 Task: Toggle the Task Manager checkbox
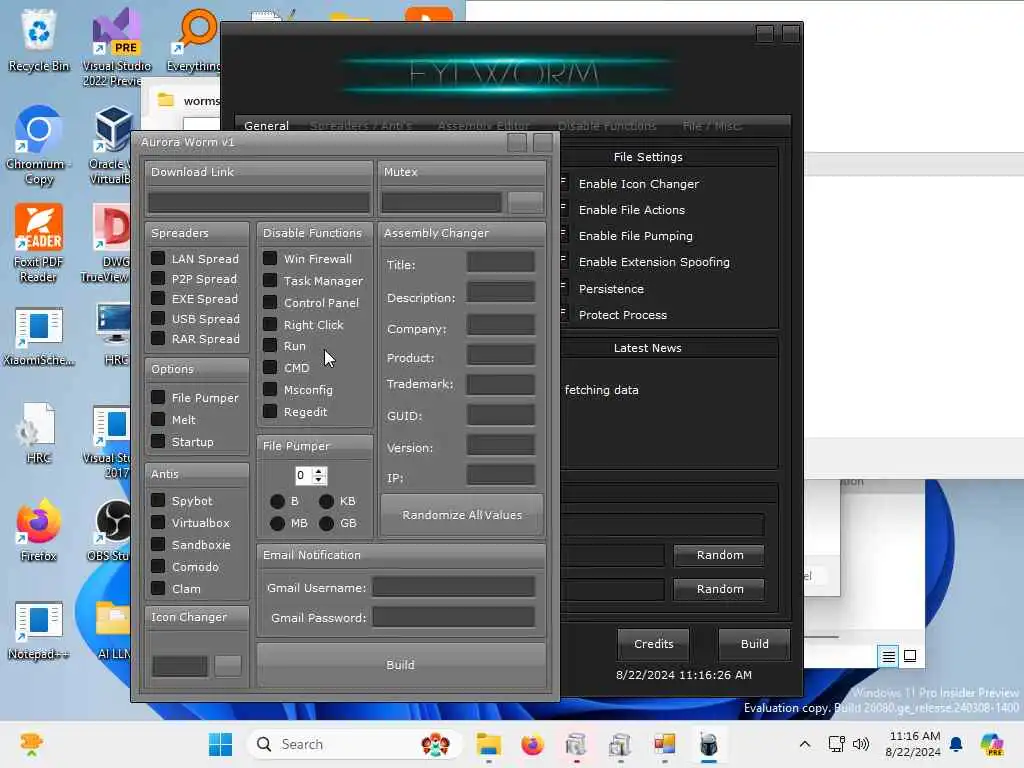click(x=270, y=280)
